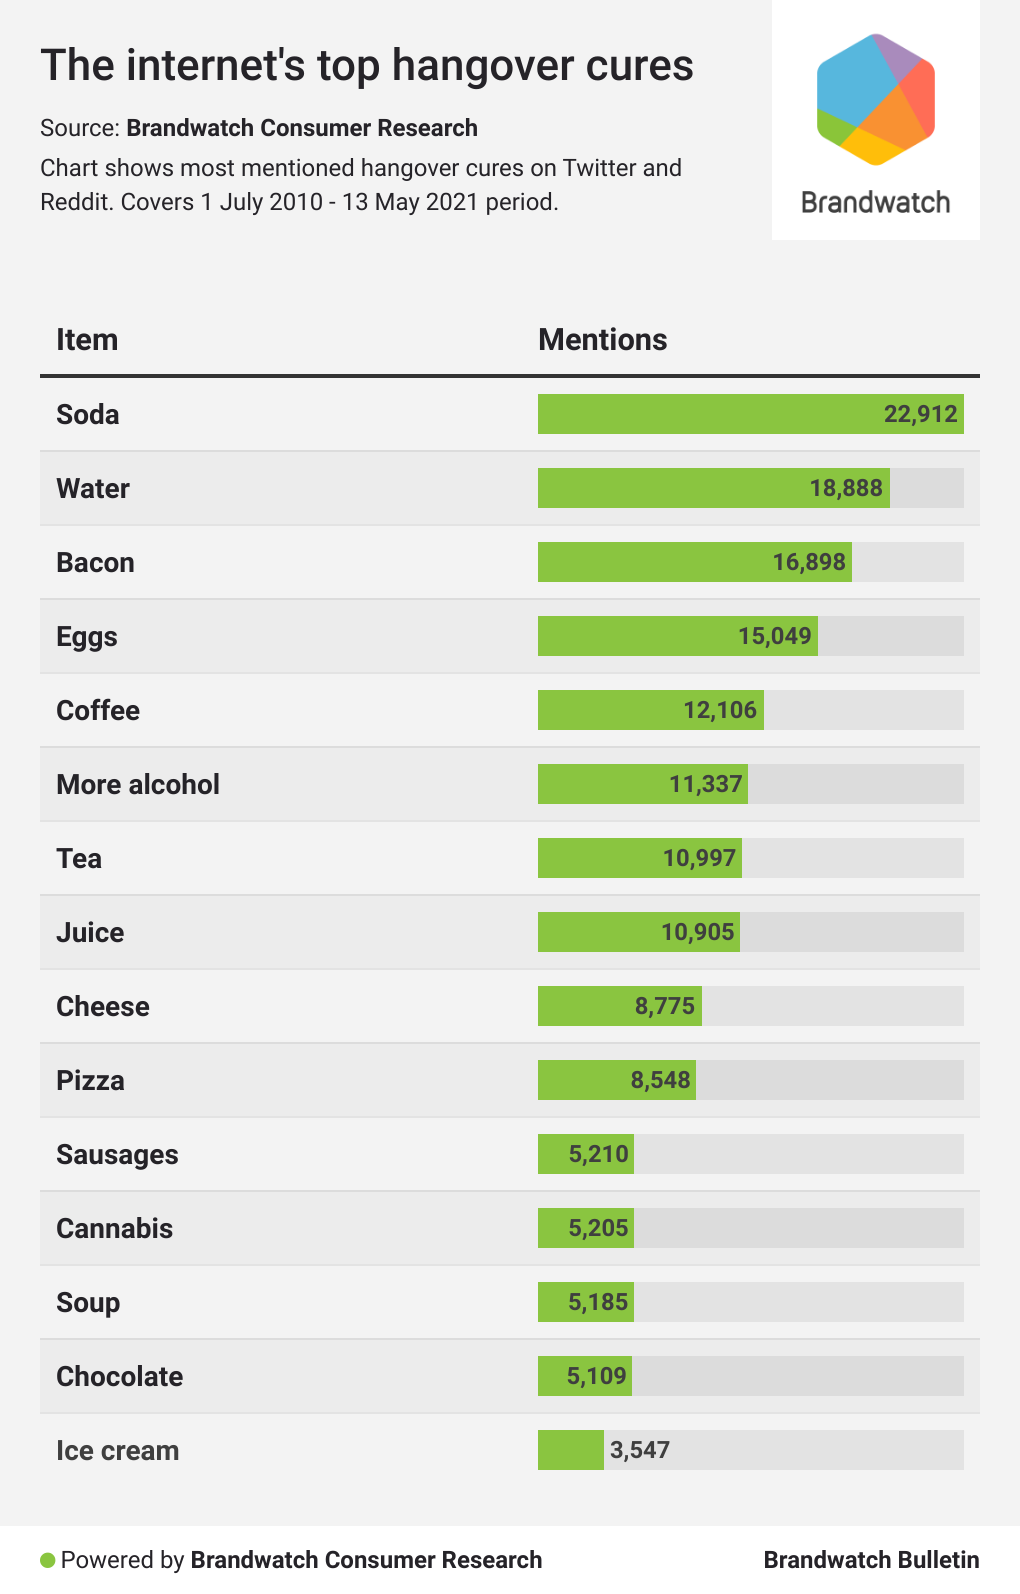Click the More alcohol row label
1020x1594 pixels.
tap(138, 784)
